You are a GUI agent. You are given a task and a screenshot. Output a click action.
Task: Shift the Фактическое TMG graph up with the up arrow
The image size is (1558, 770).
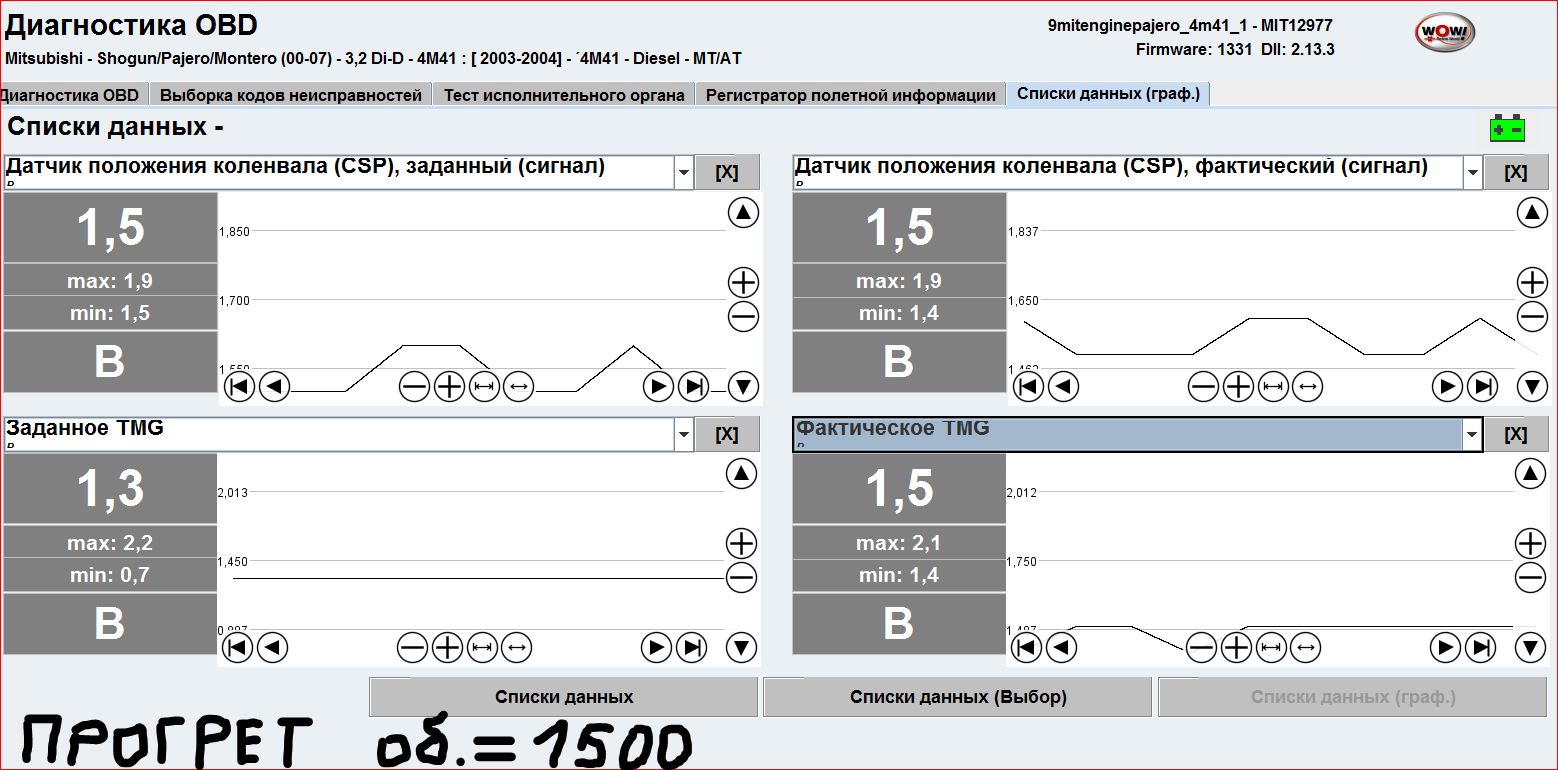[x=1530, y=474]
